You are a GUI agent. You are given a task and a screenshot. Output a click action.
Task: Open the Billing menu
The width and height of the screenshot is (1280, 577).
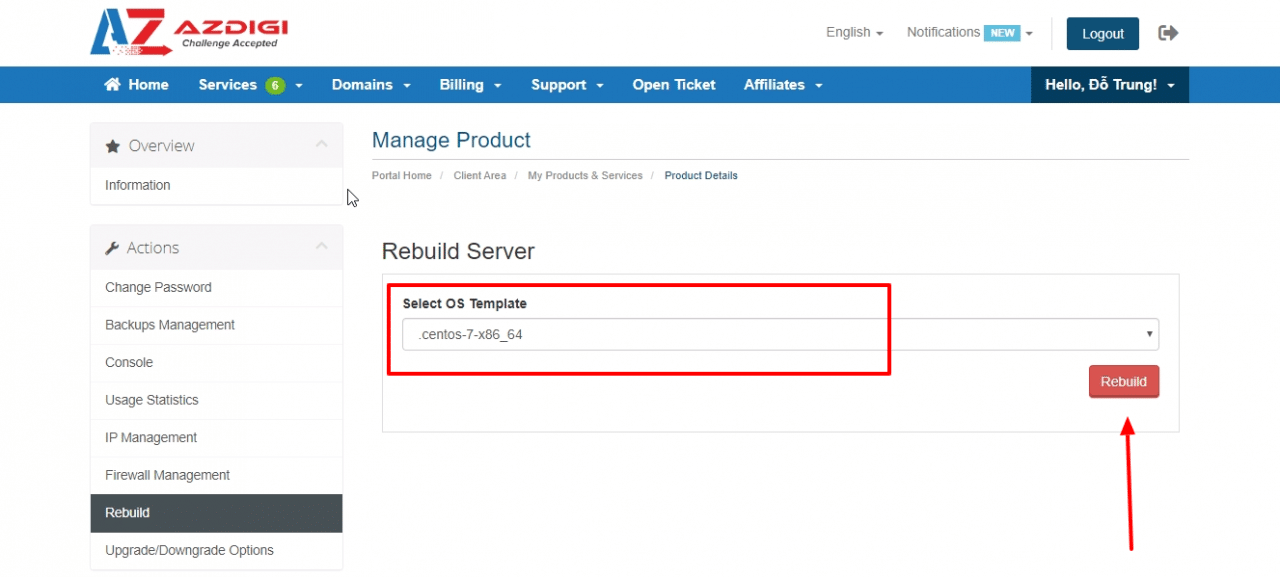tap(470, 85)
